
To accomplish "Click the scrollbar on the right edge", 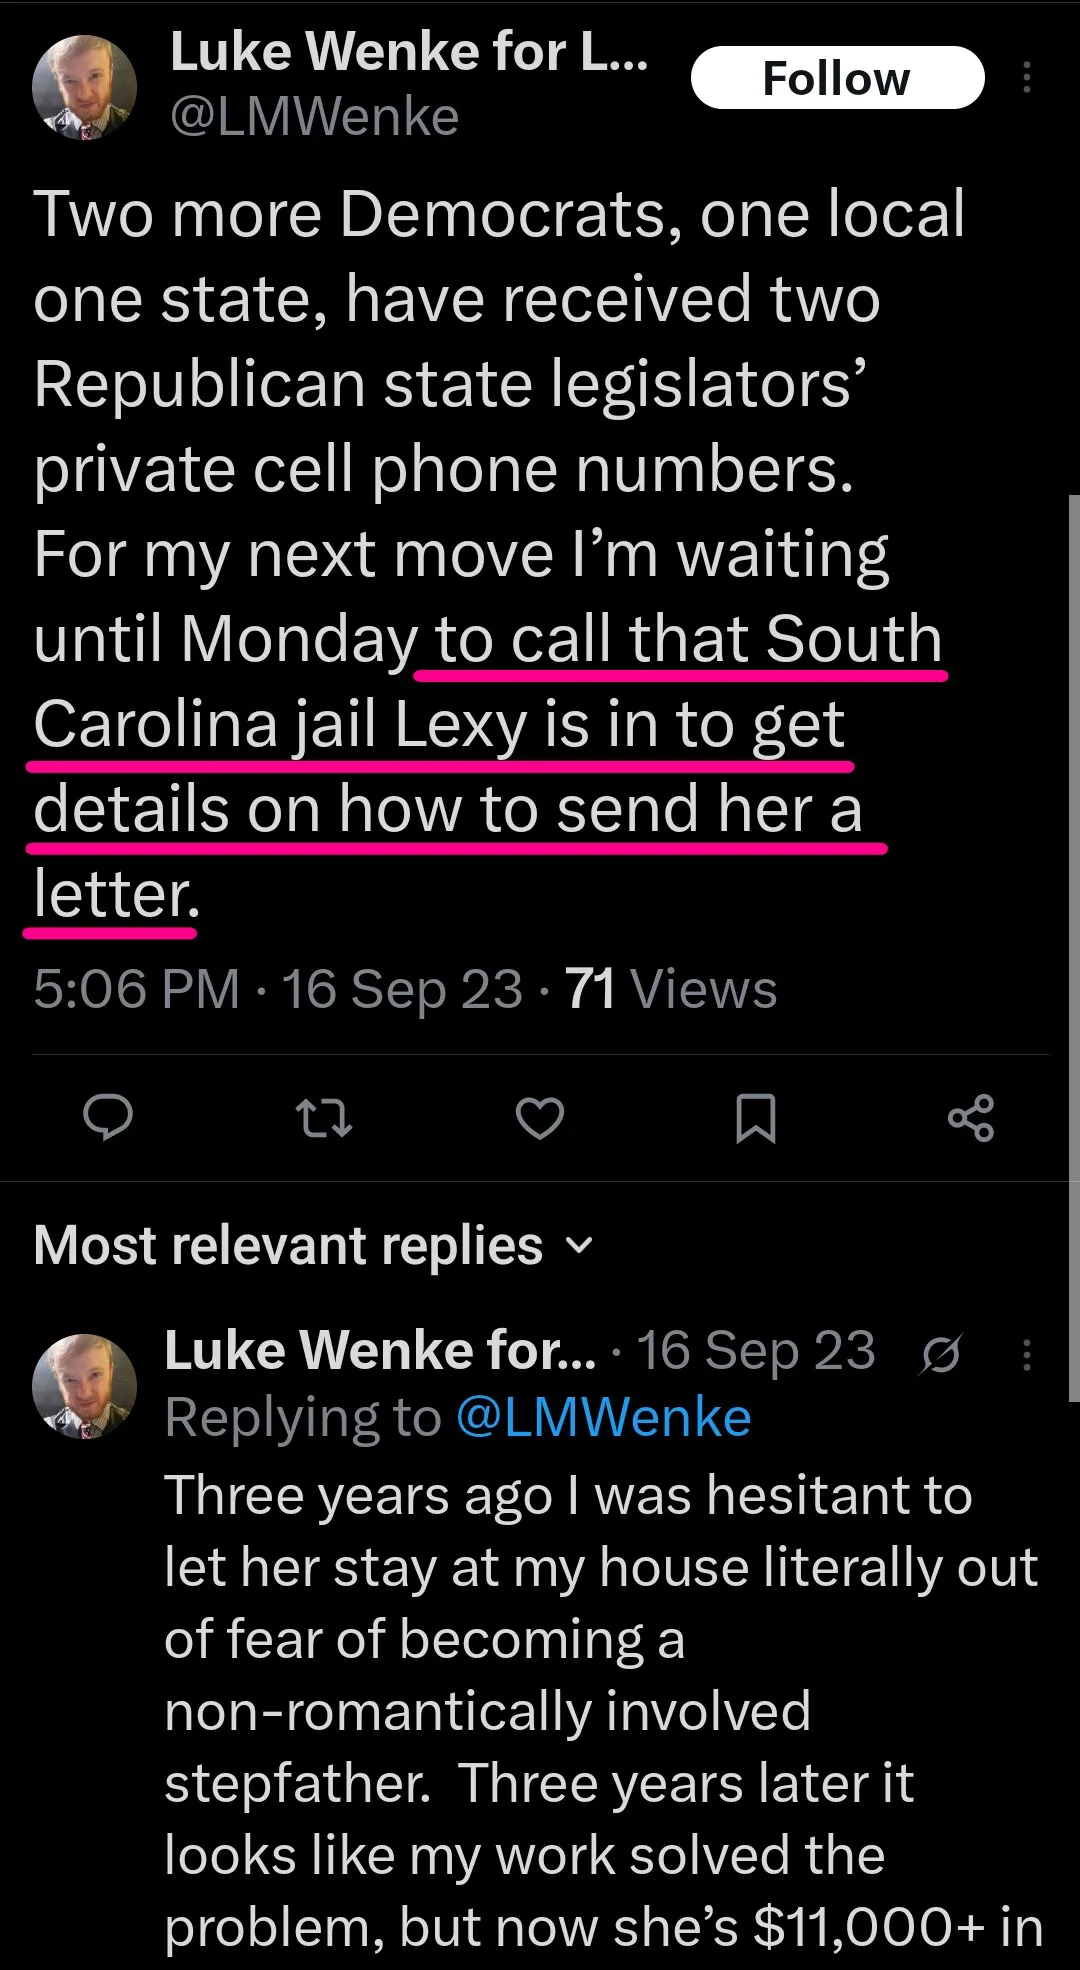I will 1074,948.
